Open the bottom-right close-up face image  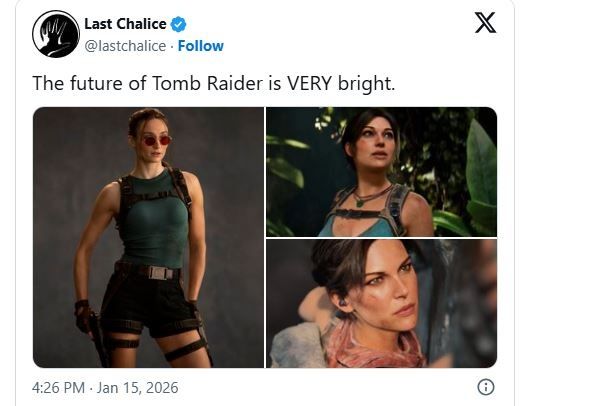point(381,303)
